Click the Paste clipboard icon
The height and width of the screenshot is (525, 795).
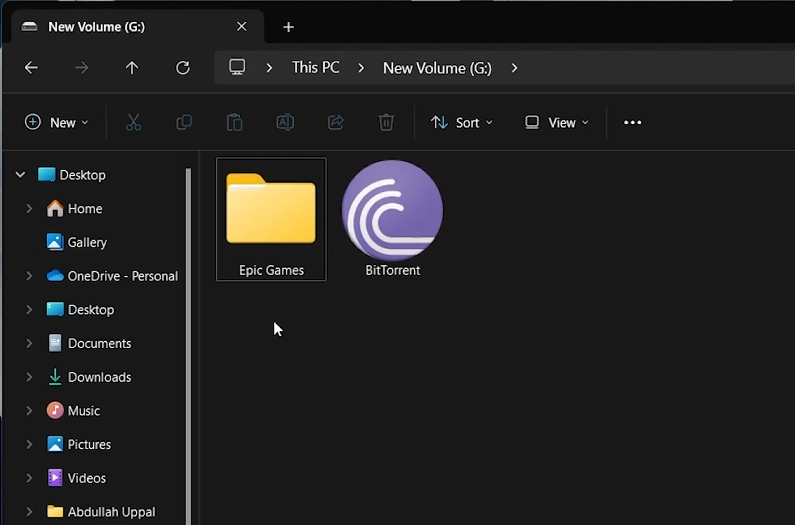(x=234, y=122)
